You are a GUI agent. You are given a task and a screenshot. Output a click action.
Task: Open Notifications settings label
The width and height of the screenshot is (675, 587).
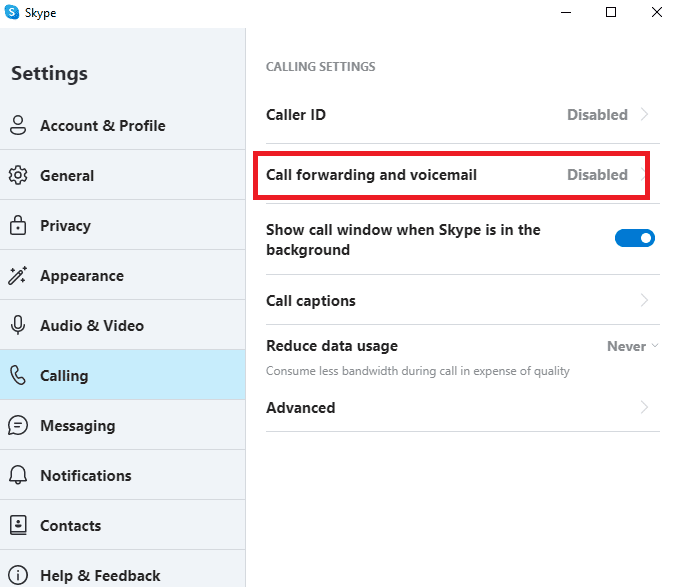pyautogui.click(x=86, y=476)
